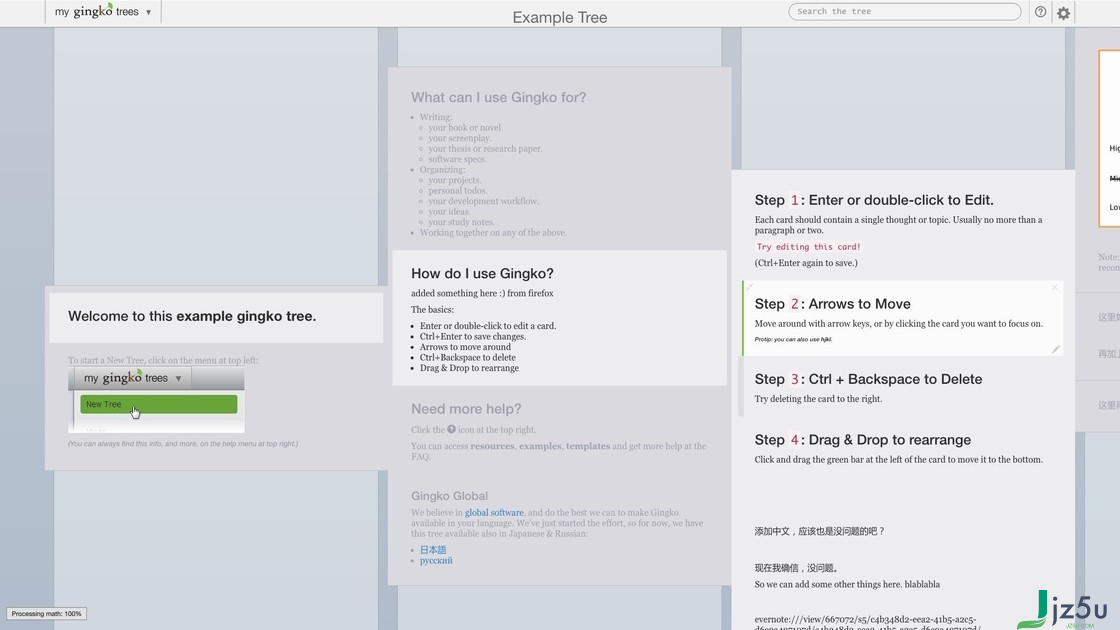Image resolution: width=1120 pixels, height=630 pixels.
Task: Click 'Working together on any of the above.' bullet
Action: [x=494, y=233]
